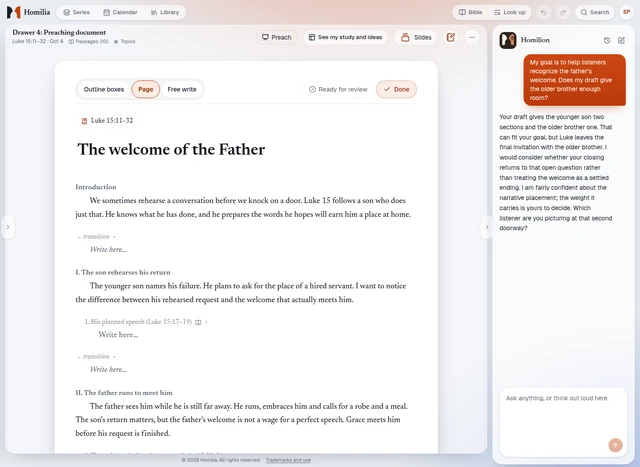The image size is (640, 467).
Task: Start a new Homilion chat icon
Action: coord(621,40)
